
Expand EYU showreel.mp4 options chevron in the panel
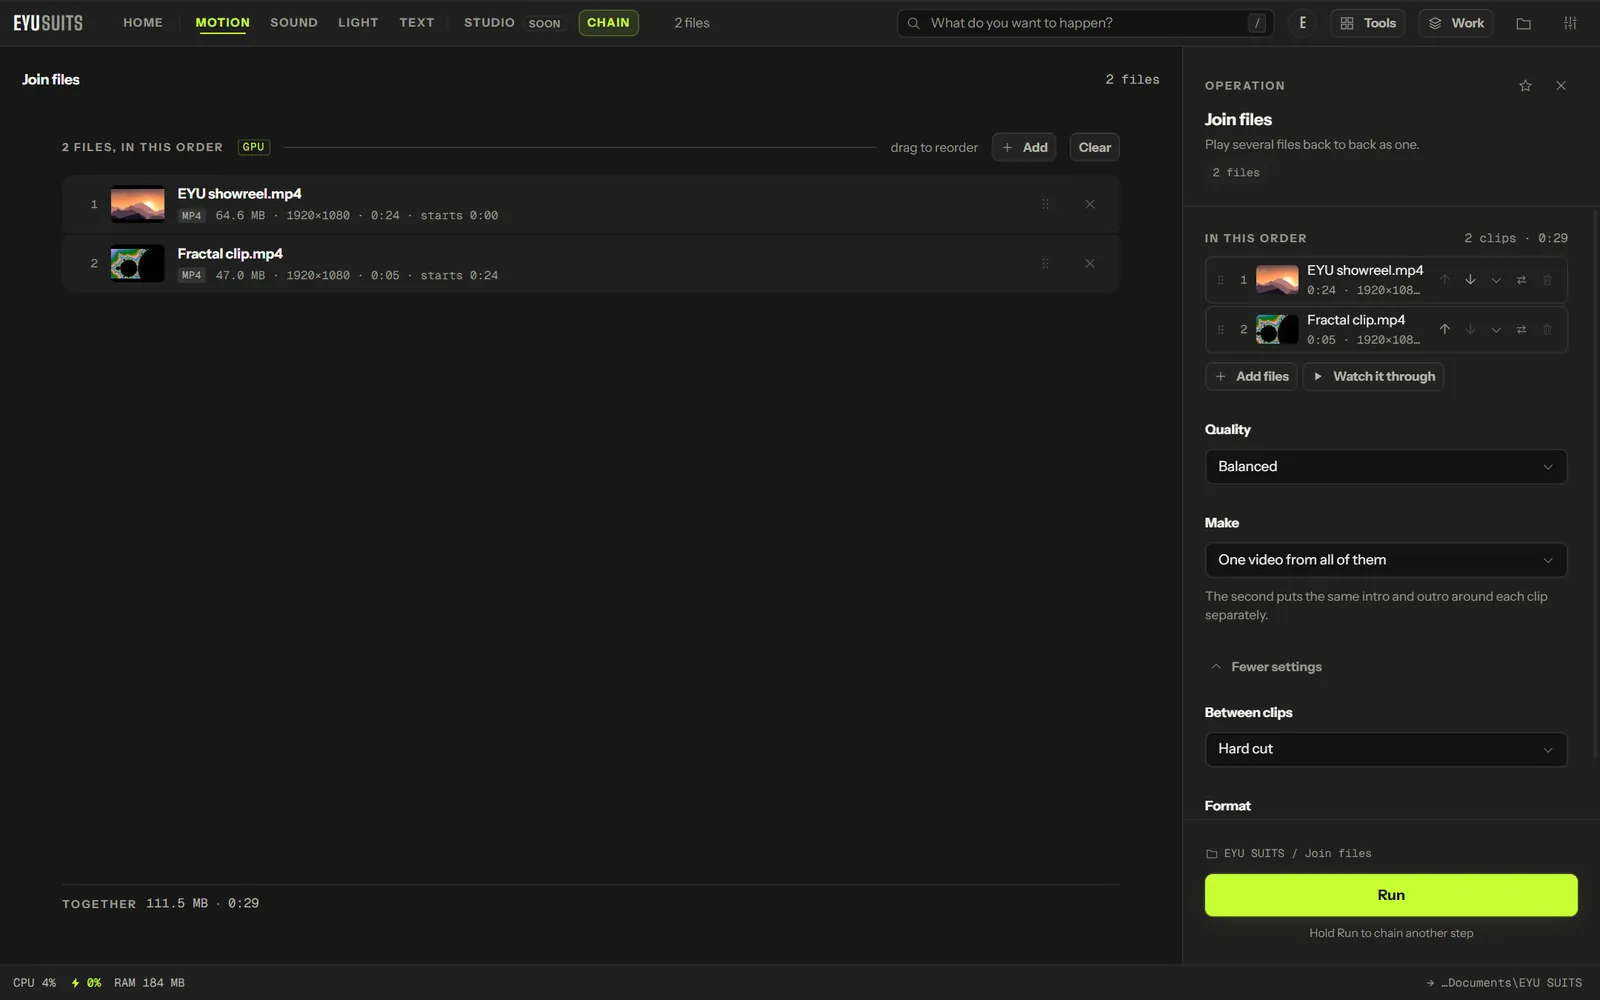click(x=1496, y=280)
